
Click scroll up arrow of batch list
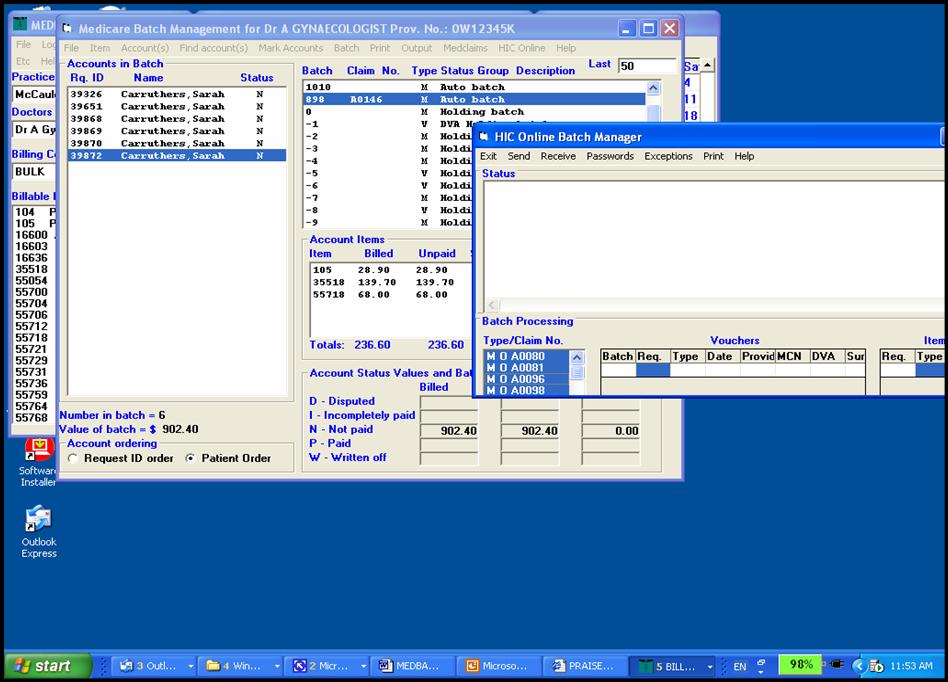(653, 88)
